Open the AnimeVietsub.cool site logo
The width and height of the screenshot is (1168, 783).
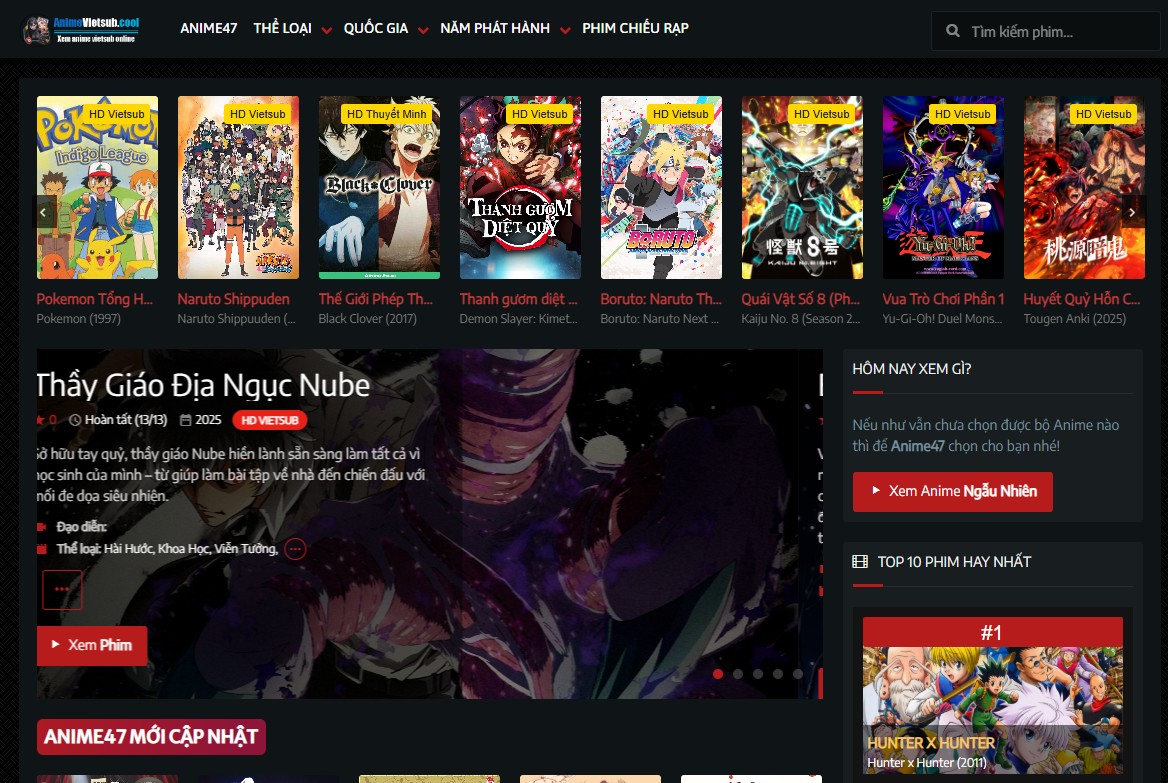coord(80,30)
